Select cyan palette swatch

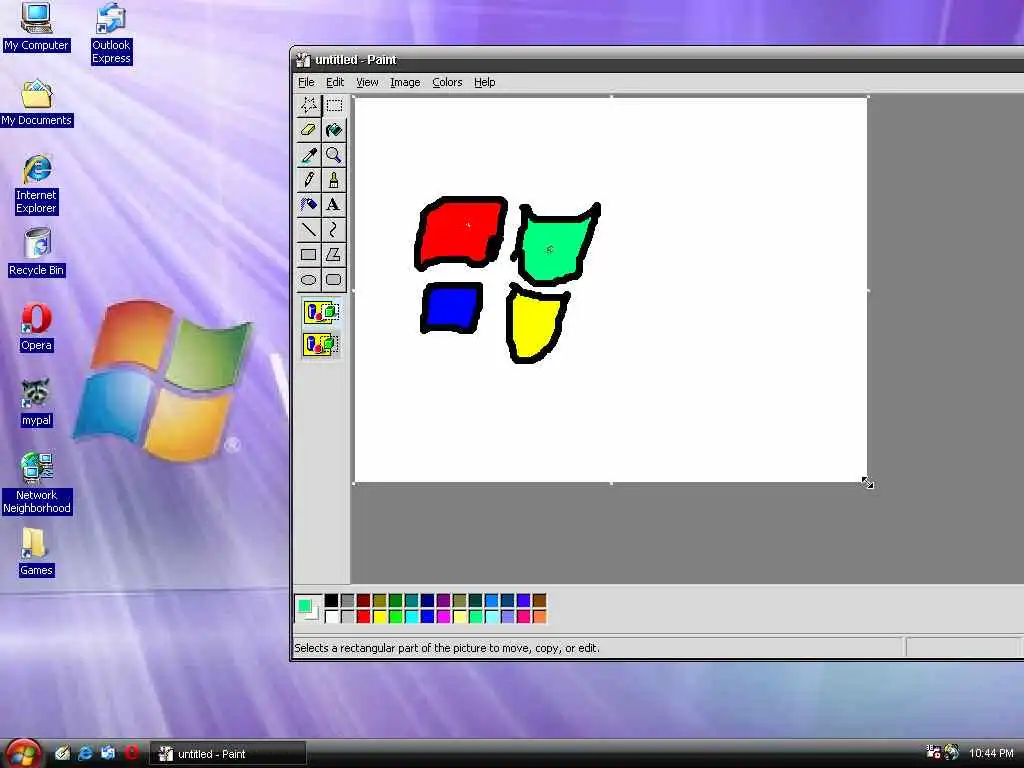[x=411, y=616]
